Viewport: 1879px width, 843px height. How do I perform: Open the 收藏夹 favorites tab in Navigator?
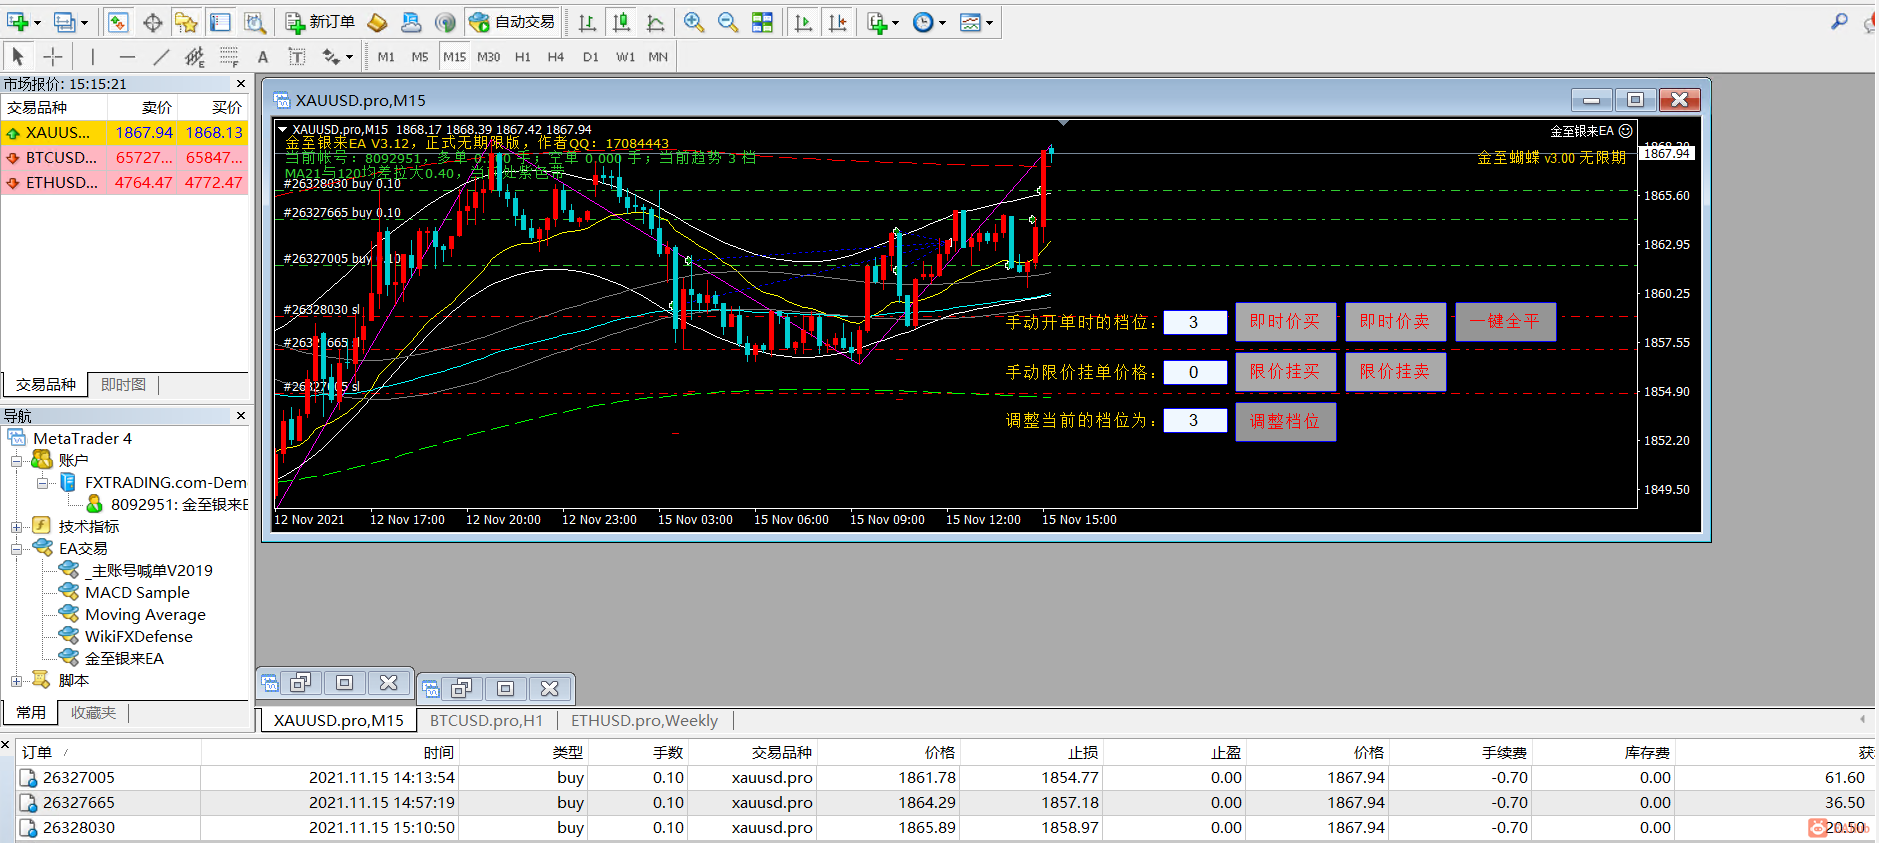(x=93, y=712)
